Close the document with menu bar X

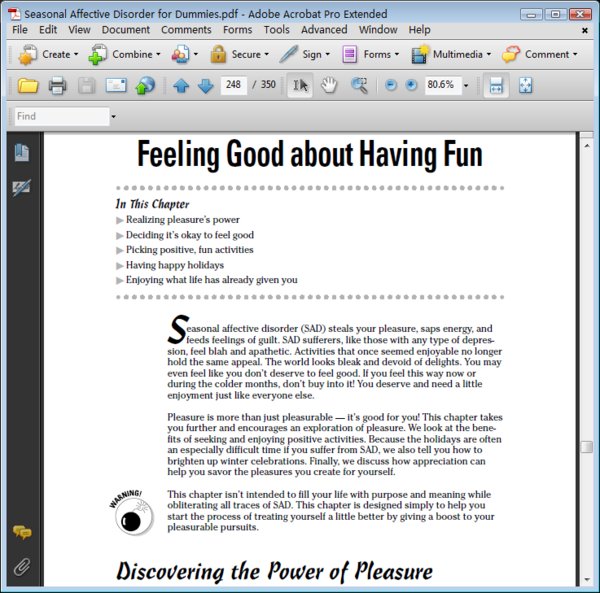(585, 30)
